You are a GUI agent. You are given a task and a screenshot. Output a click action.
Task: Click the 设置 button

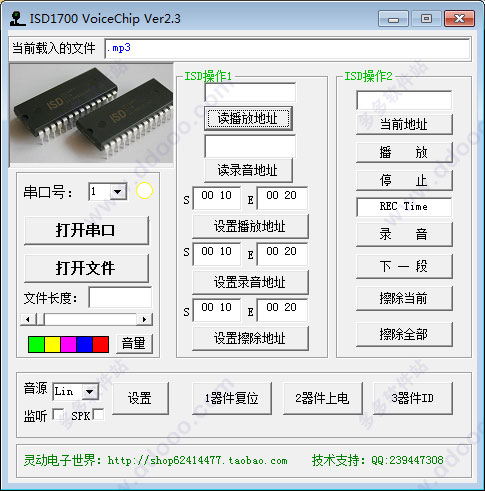140,398
